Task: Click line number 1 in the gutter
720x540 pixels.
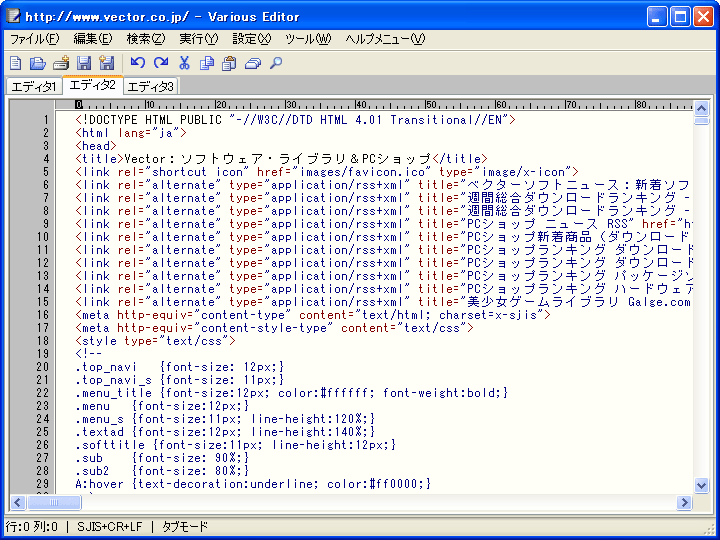Action: (x=46, y=120)
